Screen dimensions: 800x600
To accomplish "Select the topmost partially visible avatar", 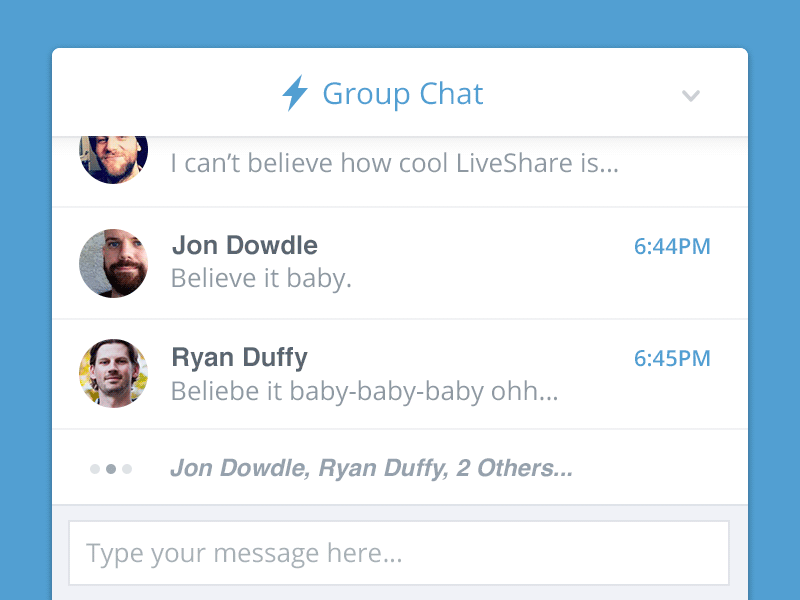I will (x=113, y=160).
